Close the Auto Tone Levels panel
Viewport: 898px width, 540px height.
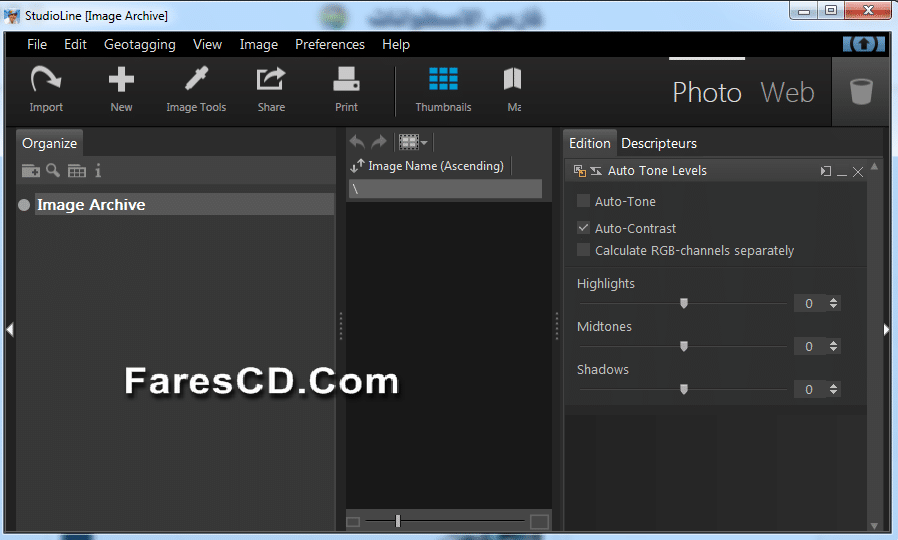point(858,172)
